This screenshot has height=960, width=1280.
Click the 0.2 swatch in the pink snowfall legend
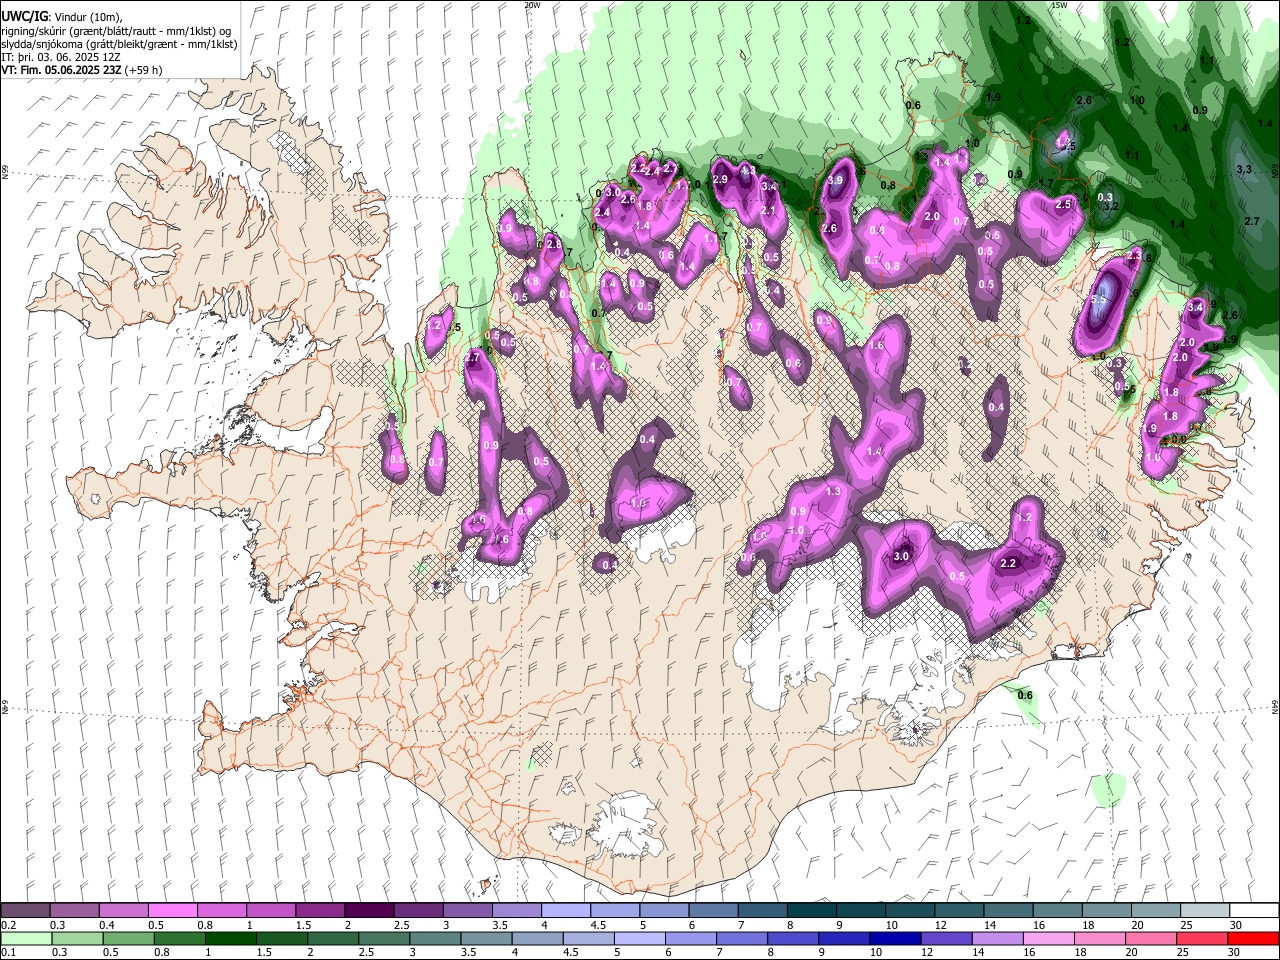pyautogui.click(x=25, y=910)
